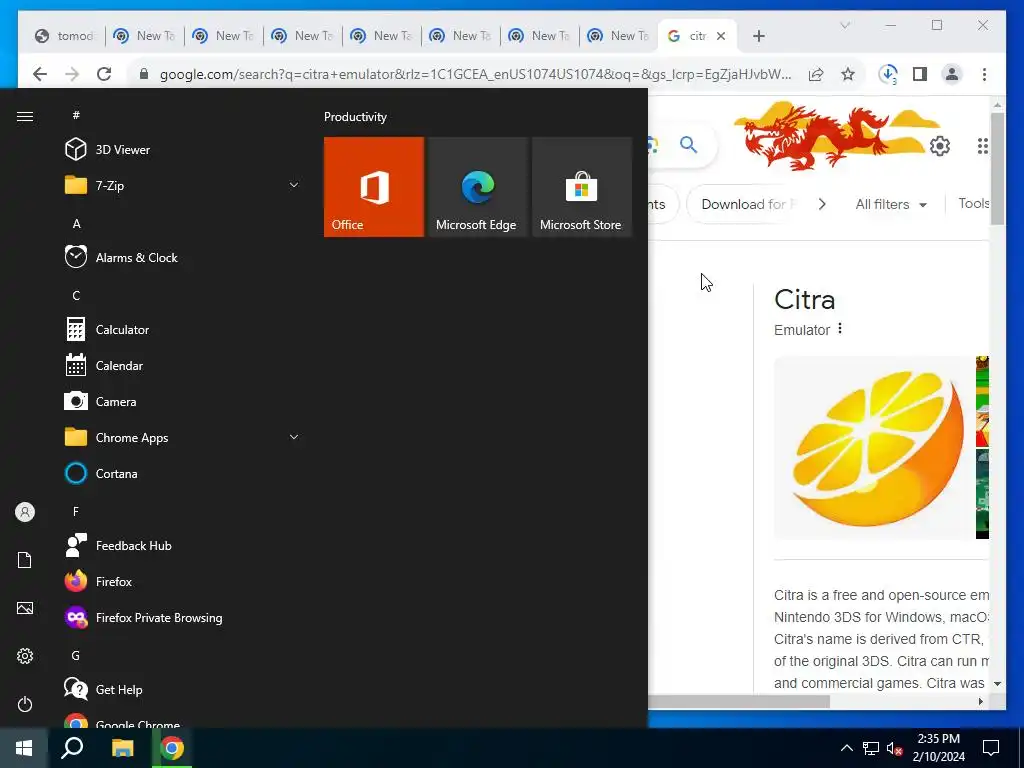Jump to letter group '#' header
This screenshot has height=768, width=1024.
click(76, 115)
